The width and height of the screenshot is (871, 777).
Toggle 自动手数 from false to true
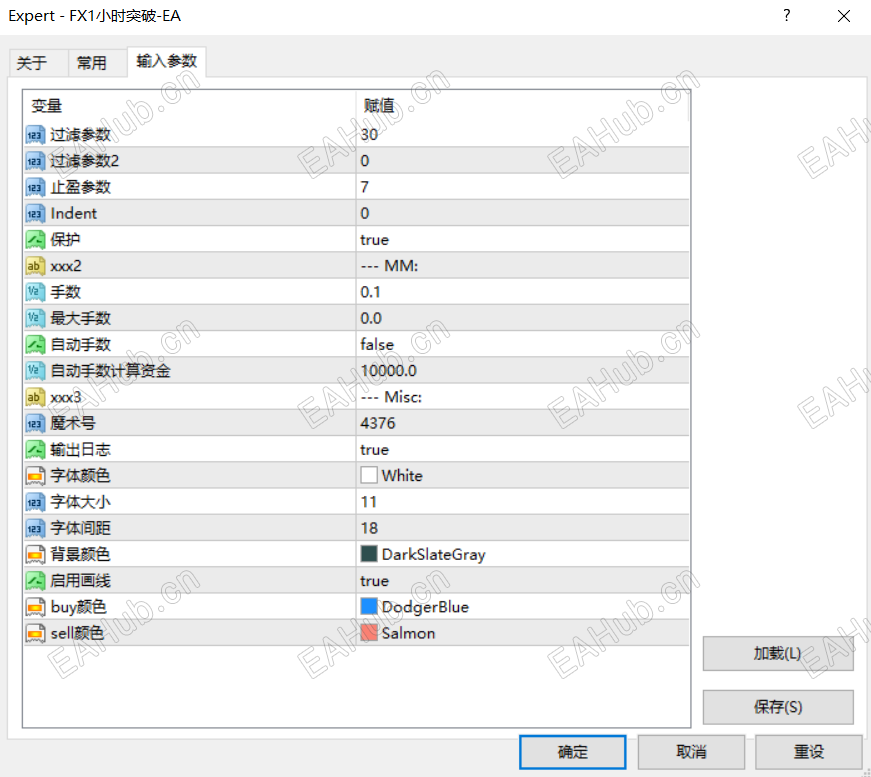click(450, 344)
